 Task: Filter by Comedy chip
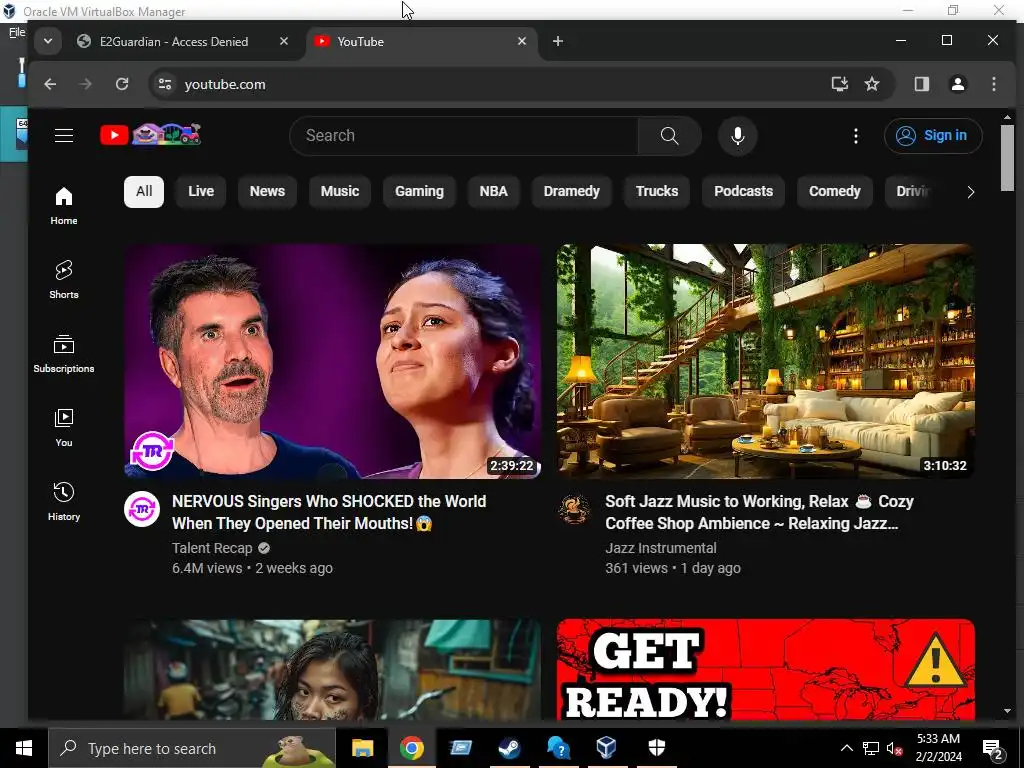click(835, 191)
